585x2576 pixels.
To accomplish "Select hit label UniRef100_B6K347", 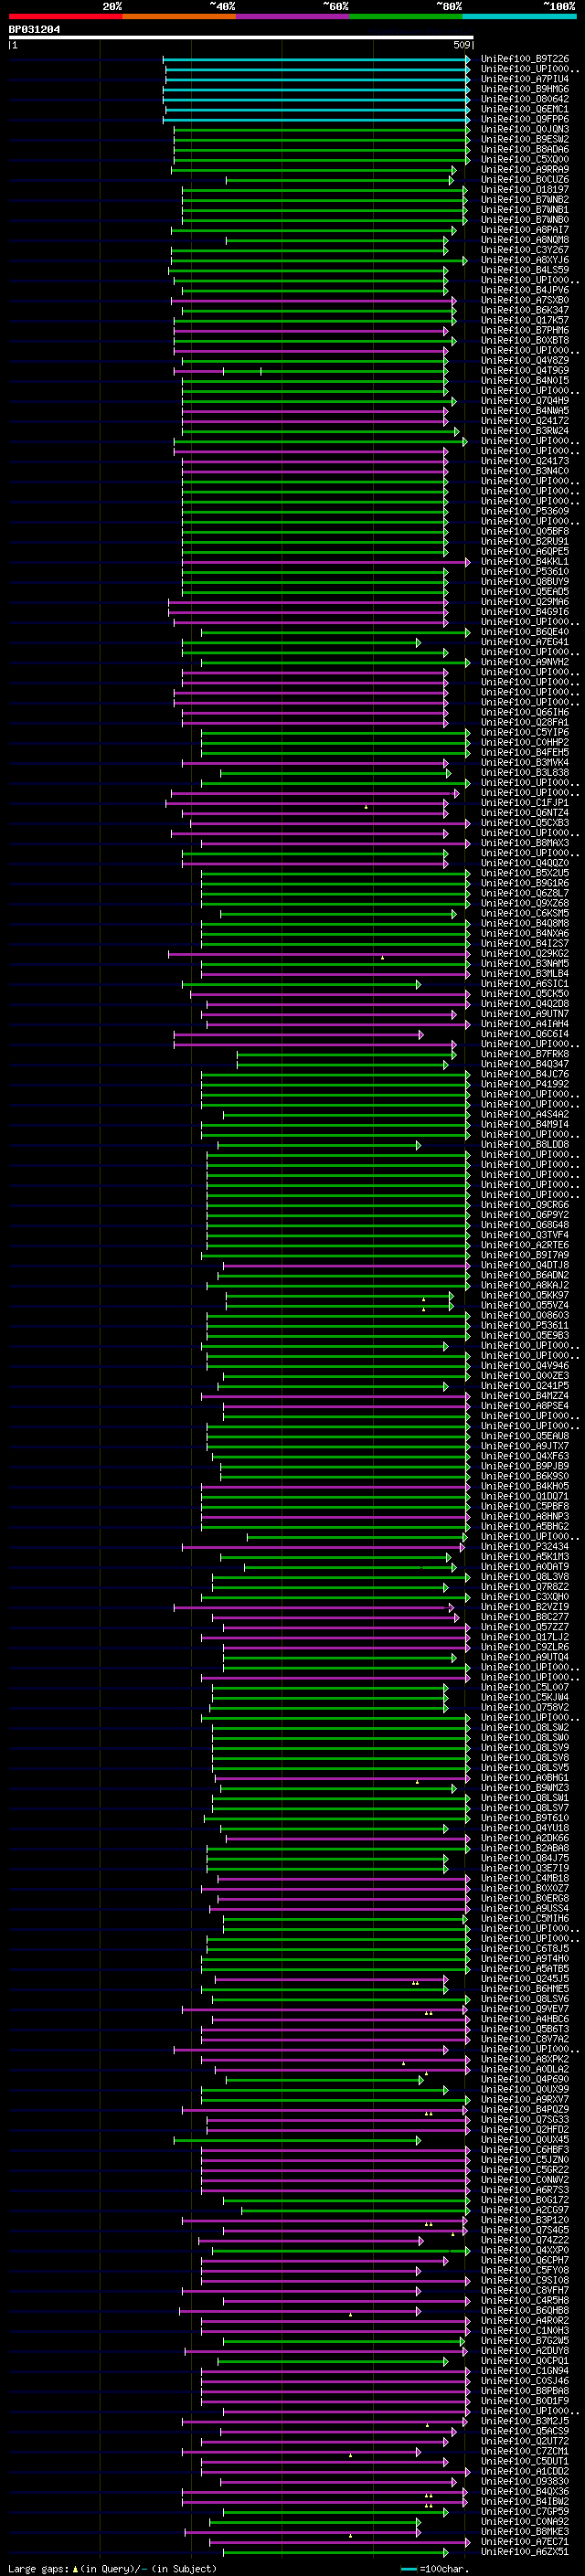I will (525, 310).
